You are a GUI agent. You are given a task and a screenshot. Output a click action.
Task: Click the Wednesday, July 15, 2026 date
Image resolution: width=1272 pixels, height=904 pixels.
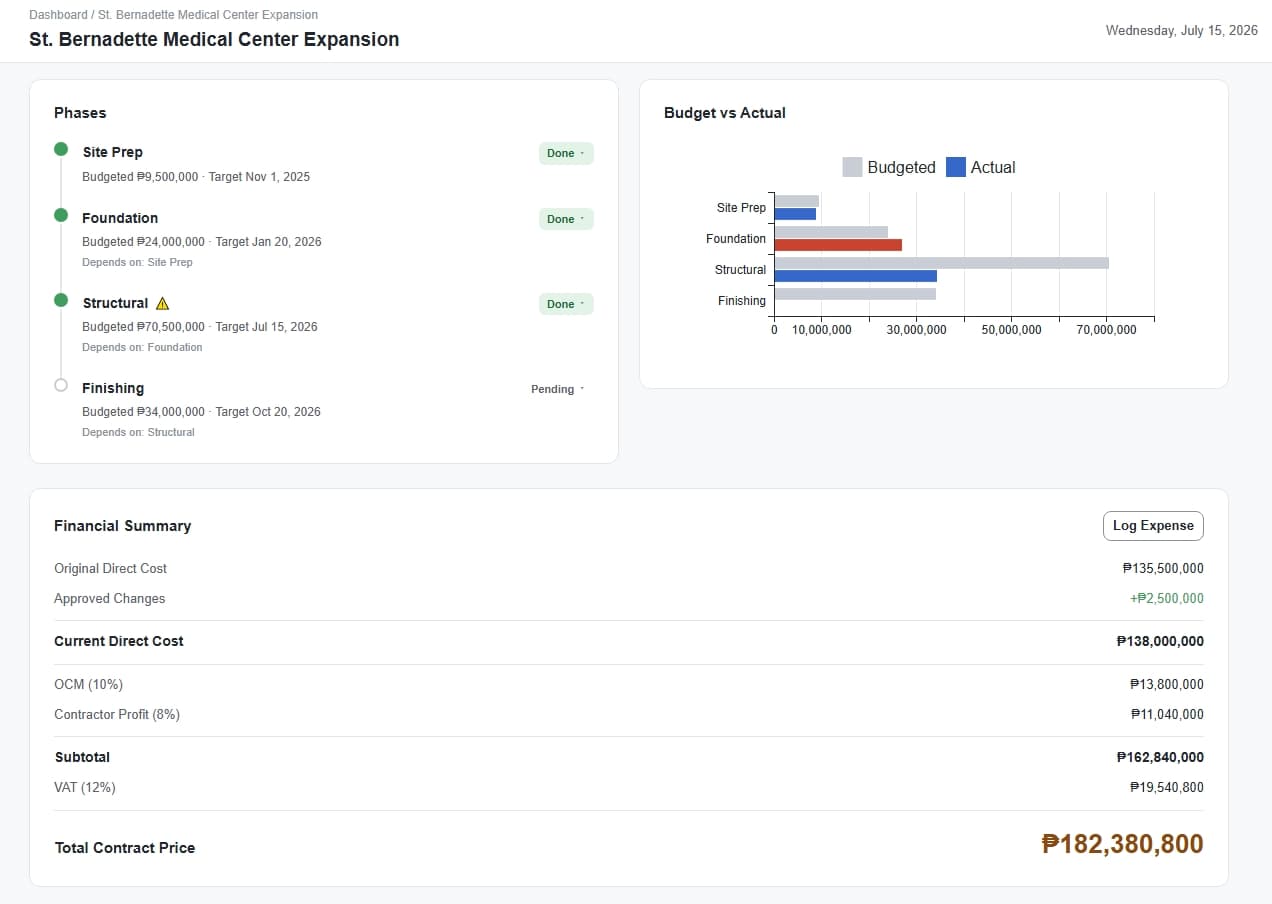tap(1182, 30)
